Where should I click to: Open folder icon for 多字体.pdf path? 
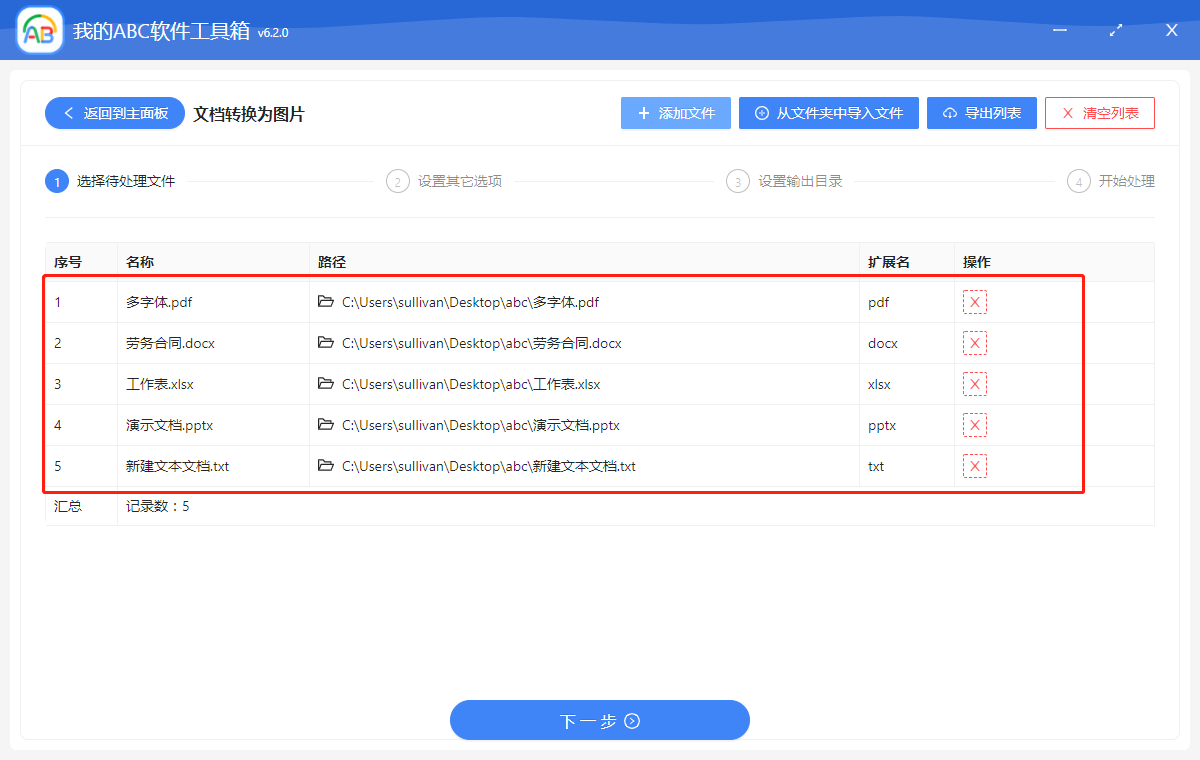coord(326,302)
